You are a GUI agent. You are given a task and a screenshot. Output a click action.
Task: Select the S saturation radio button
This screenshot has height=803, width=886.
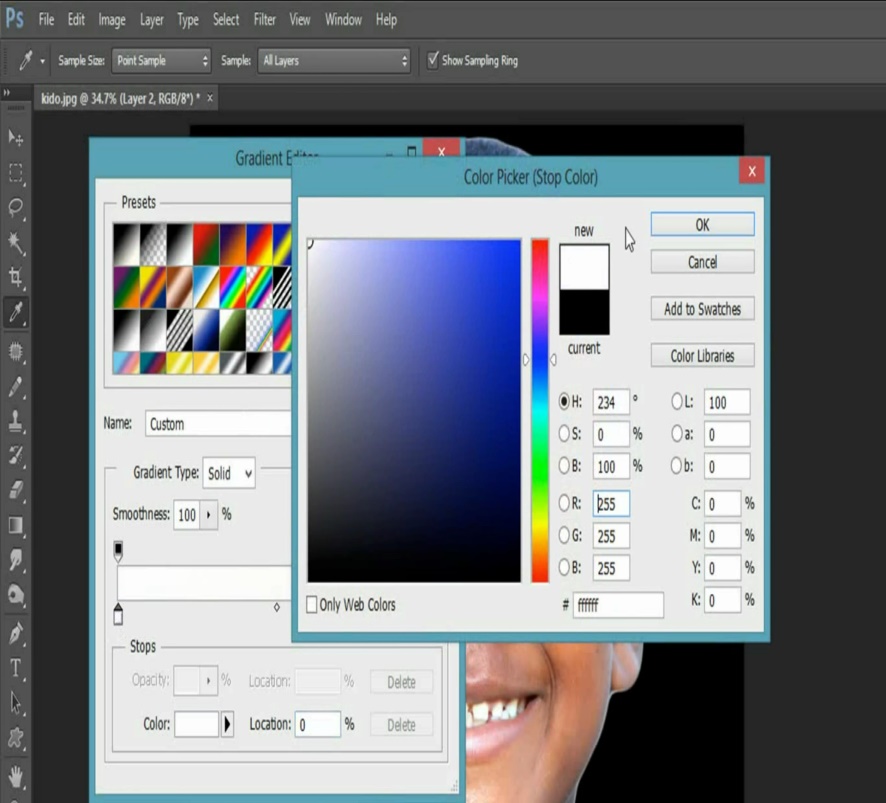[x=564, y=433]
